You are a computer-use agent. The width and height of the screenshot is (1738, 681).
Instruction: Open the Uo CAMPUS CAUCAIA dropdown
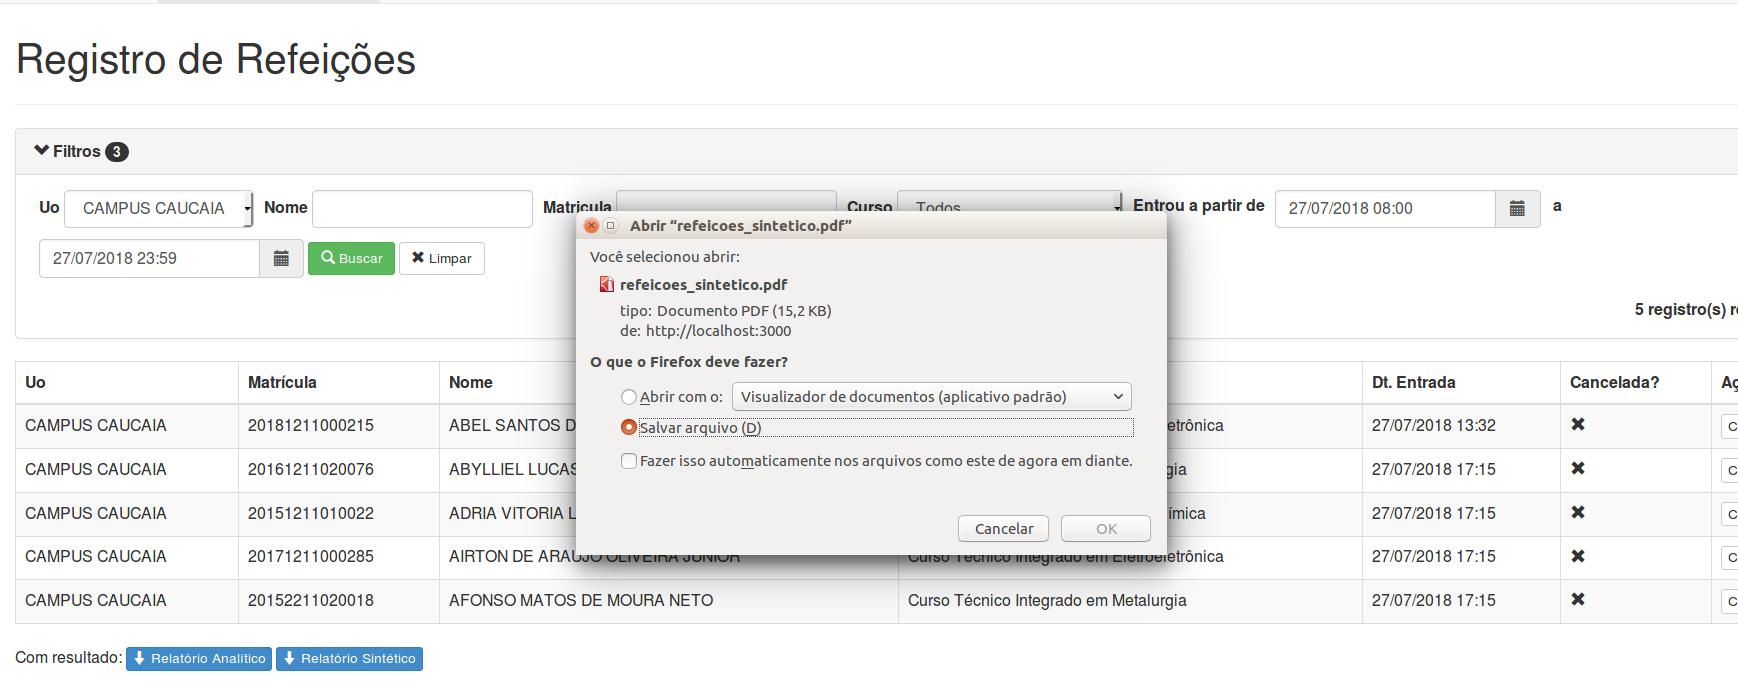pyautogui.click(x=159, y=208)
